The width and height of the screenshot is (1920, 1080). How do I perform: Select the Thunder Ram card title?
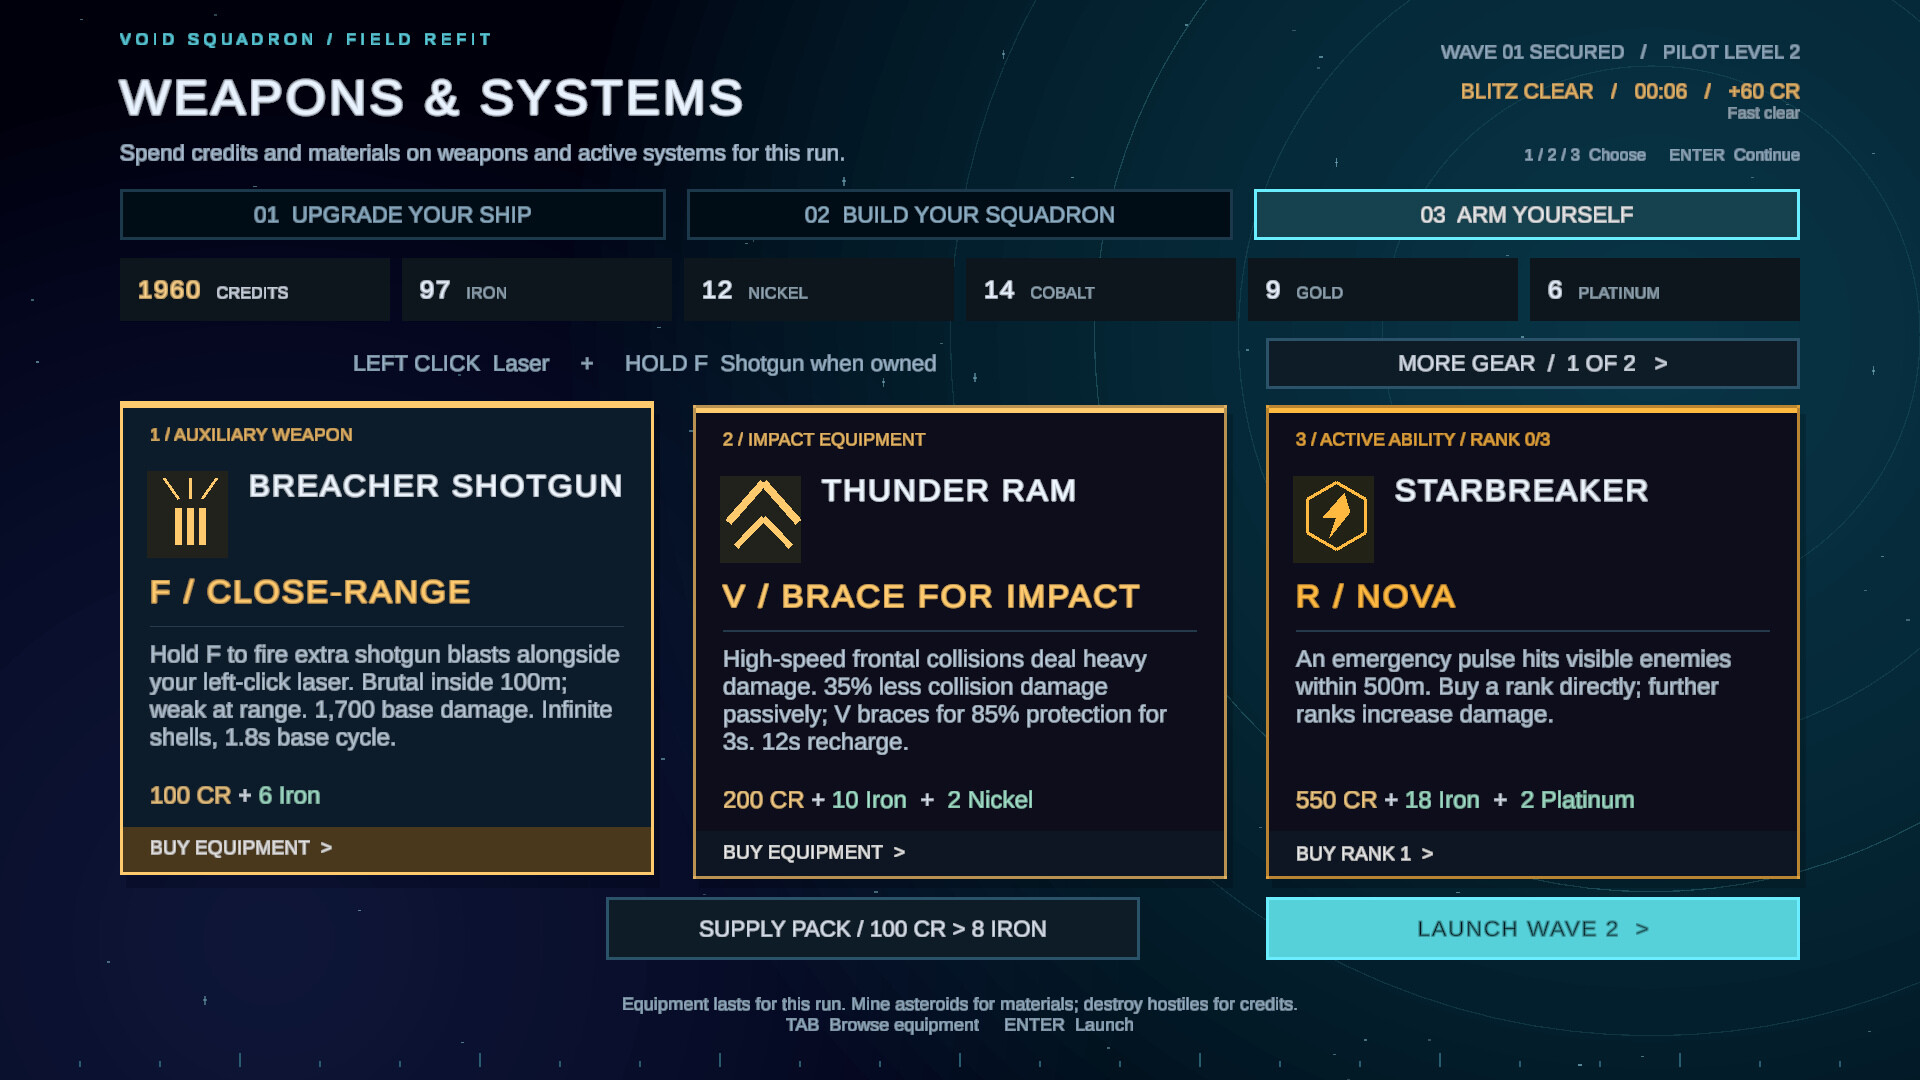[x=948, y=491]
